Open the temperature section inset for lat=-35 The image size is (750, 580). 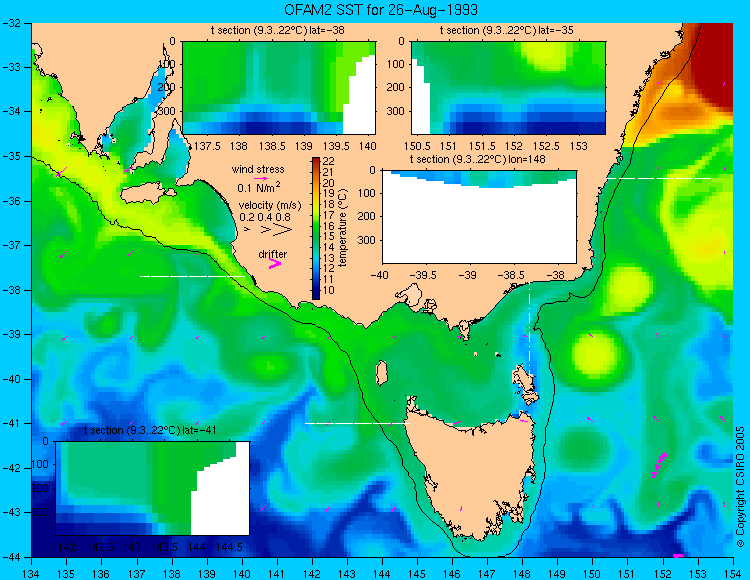click(508, 88)
